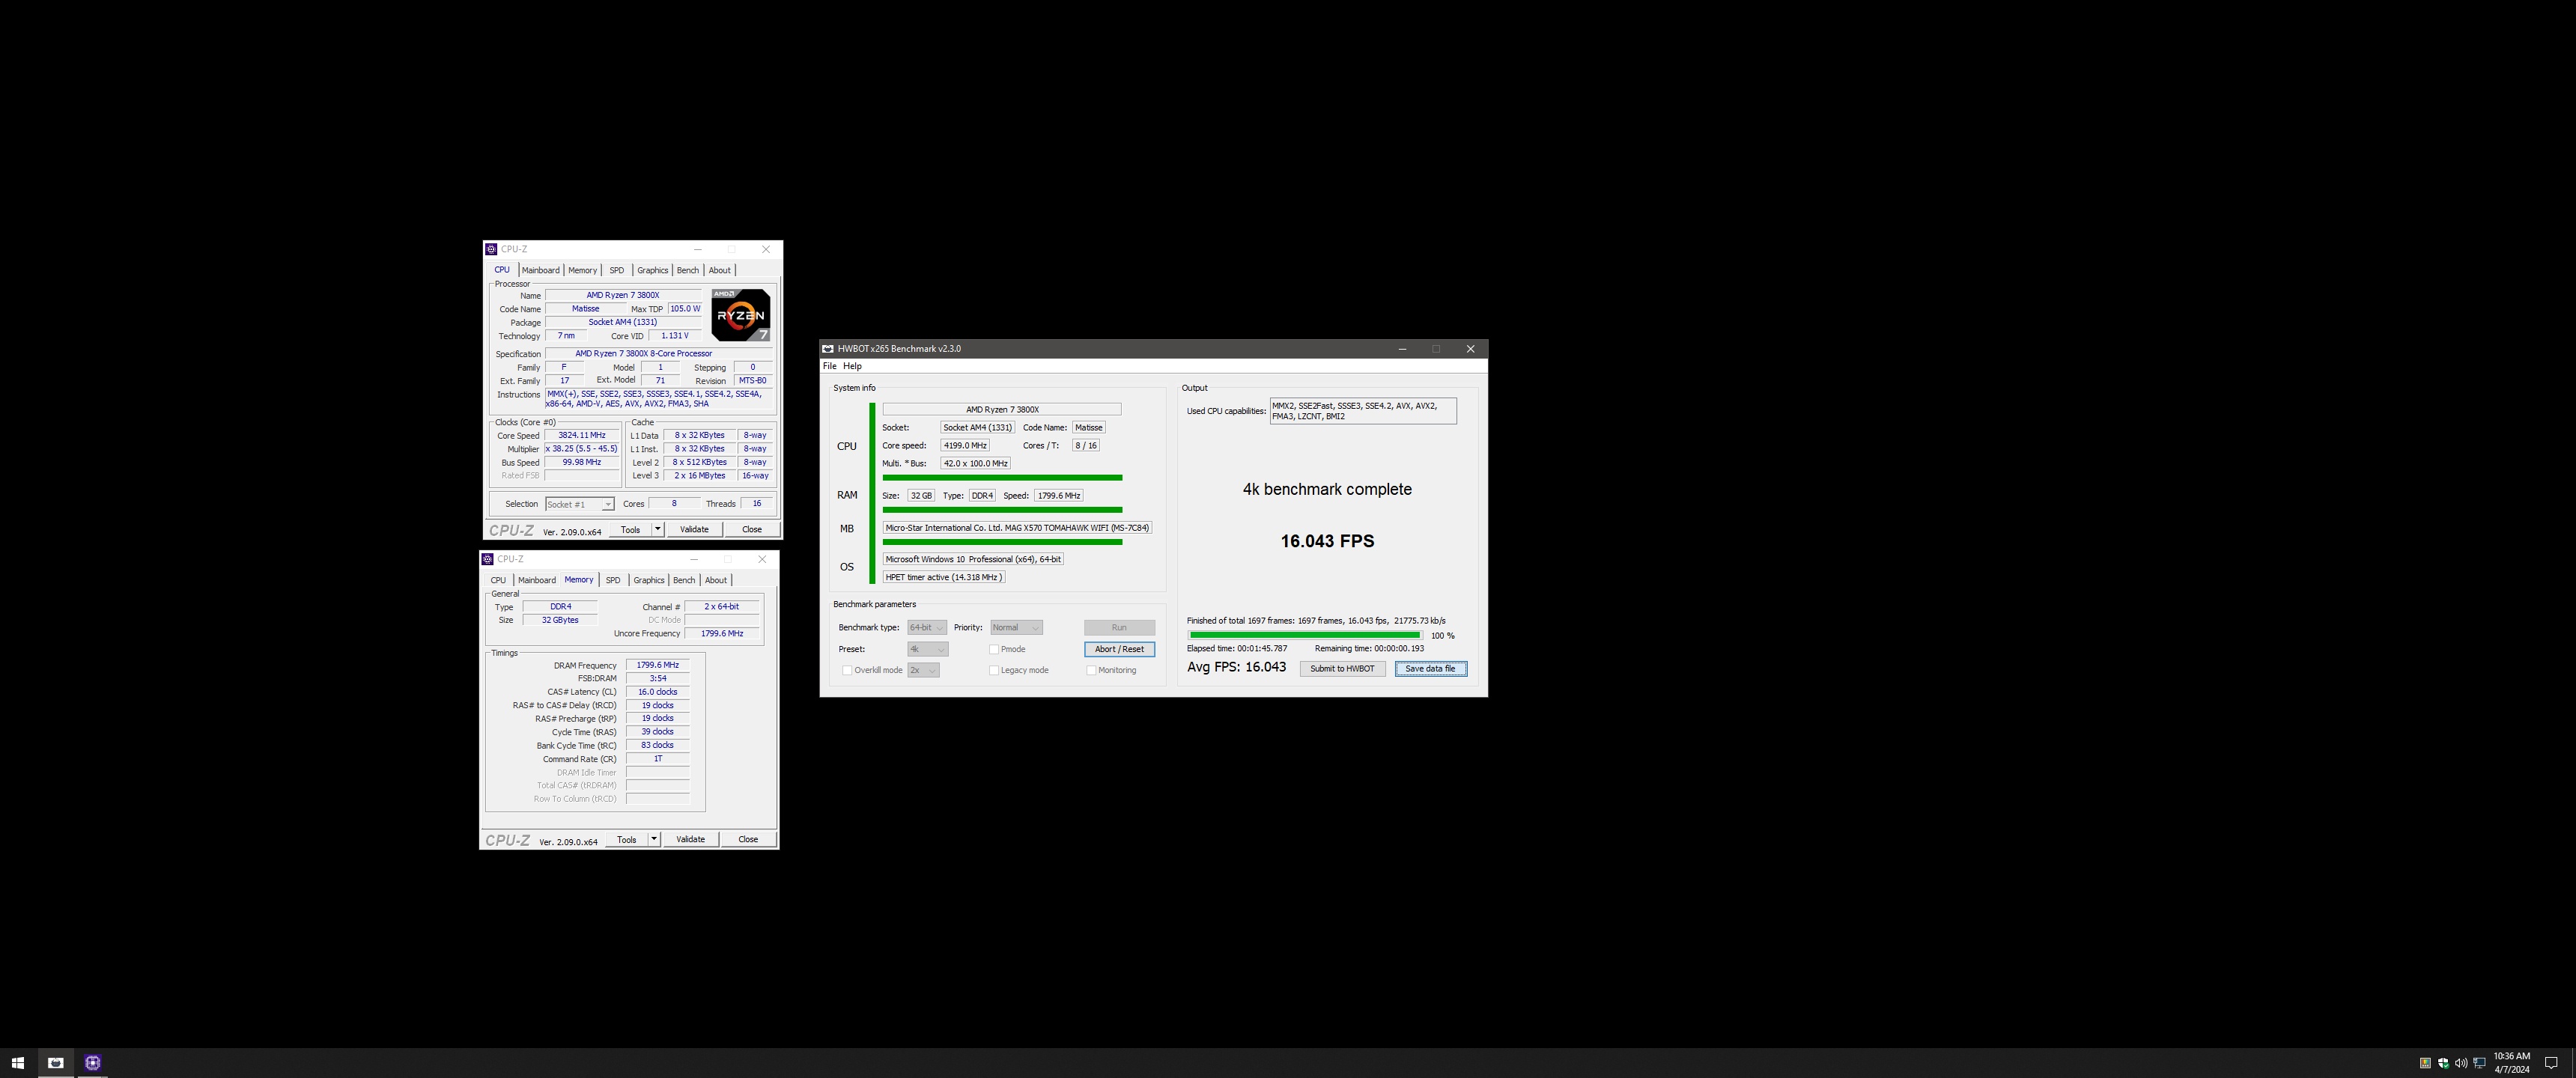Click HWBOT x265 taskbar icon
The width and height of the screenshot is (2576, 1078).
pyautogui.click(x=56, y=1063)
